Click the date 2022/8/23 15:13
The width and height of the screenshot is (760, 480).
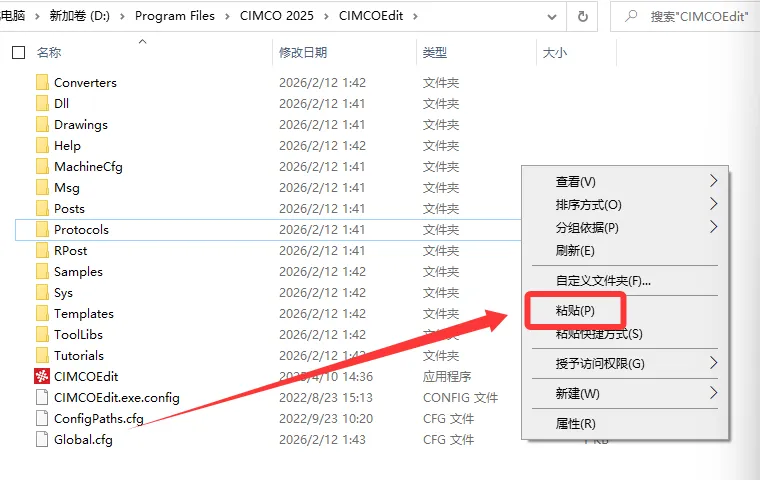326,398
